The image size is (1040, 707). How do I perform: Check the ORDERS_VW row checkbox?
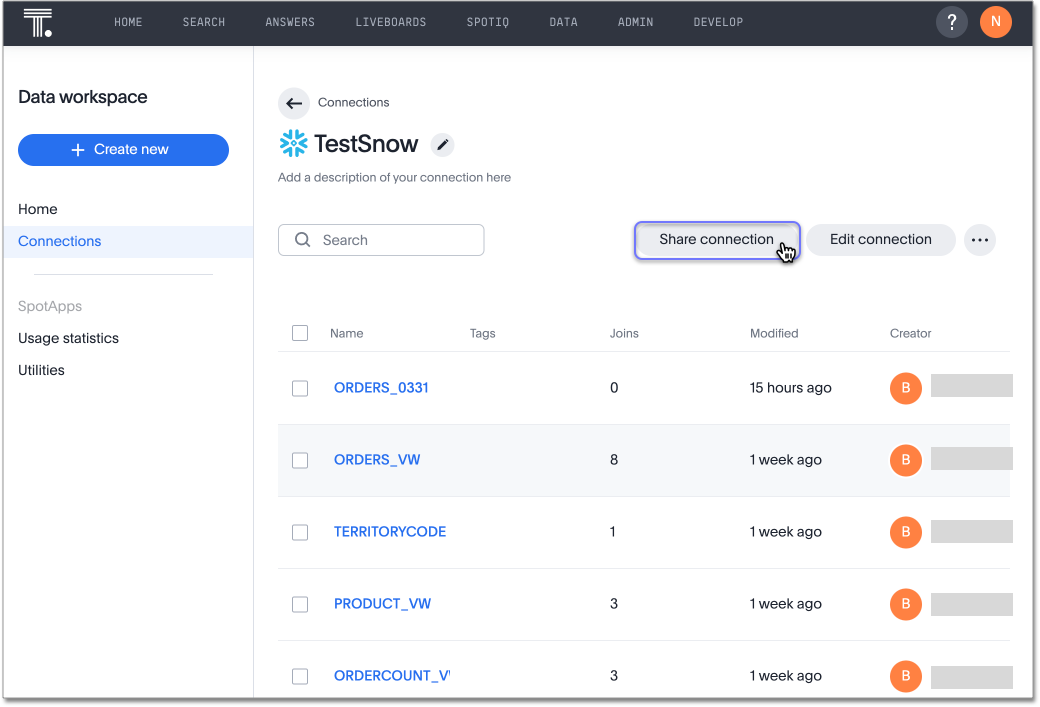point(300,460)
